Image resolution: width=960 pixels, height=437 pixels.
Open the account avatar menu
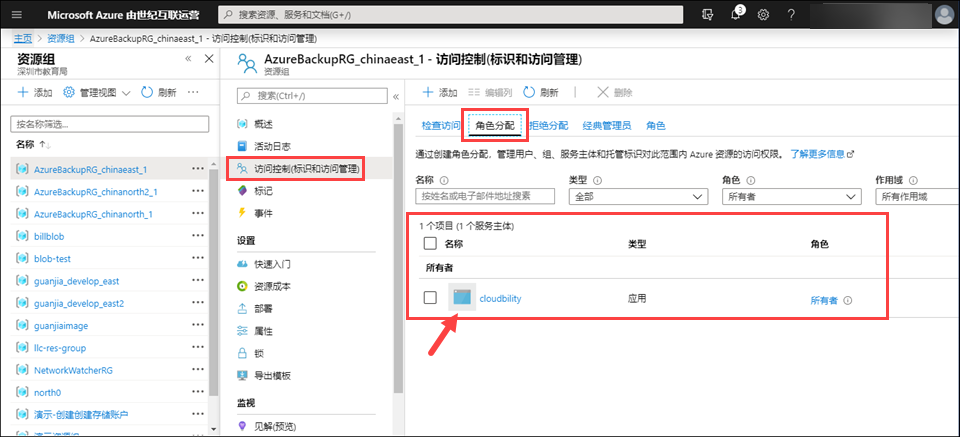pos(945,15)
